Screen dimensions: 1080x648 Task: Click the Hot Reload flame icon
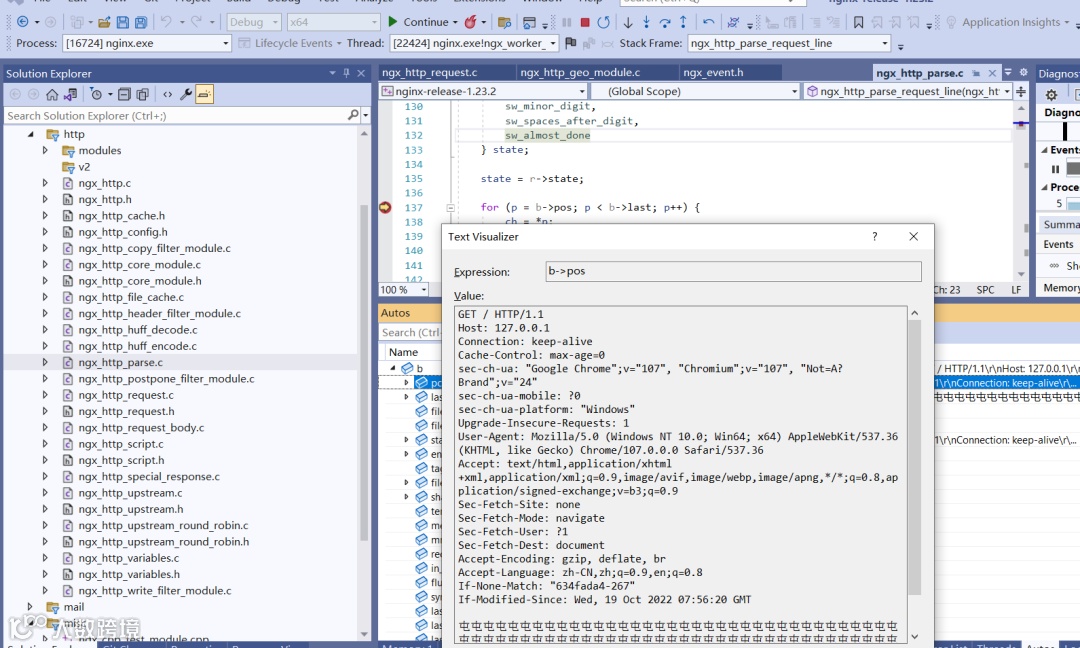[x=471, y=22]
